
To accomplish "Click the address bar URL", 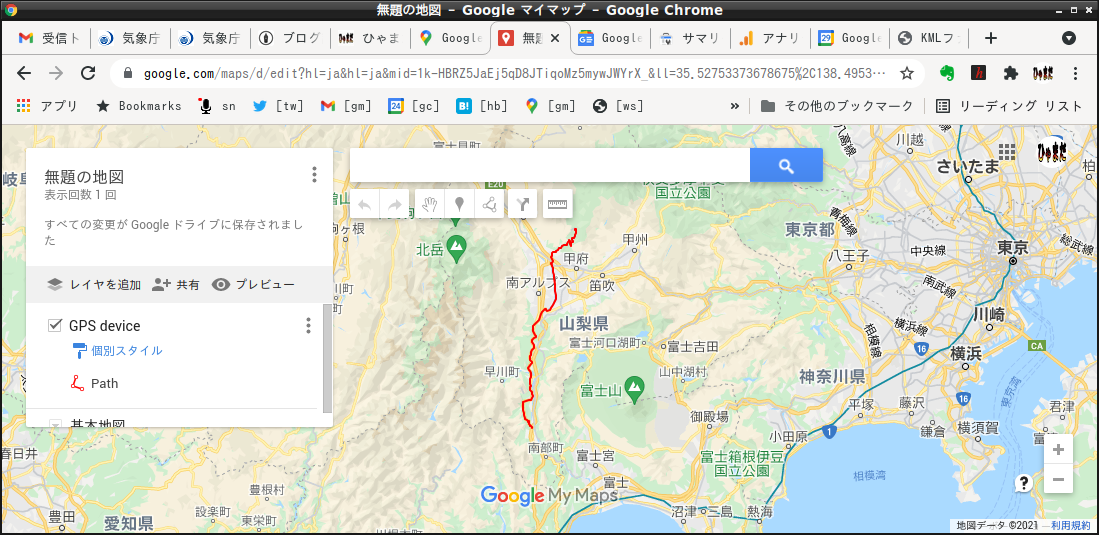I will (x=514, y=73).
